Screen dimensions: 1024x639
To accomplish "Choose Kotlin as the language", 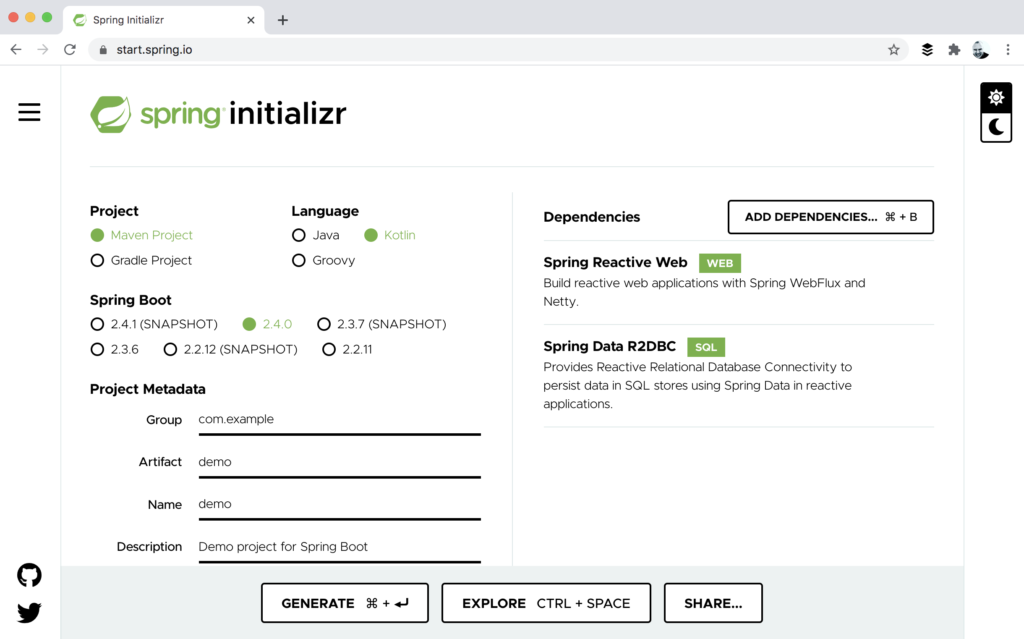I will click(390, 235).
